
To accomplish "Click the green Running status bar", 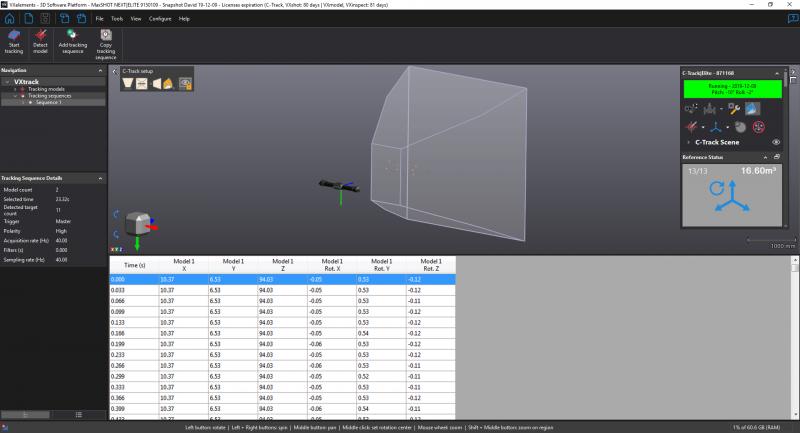I will (733, 89).
